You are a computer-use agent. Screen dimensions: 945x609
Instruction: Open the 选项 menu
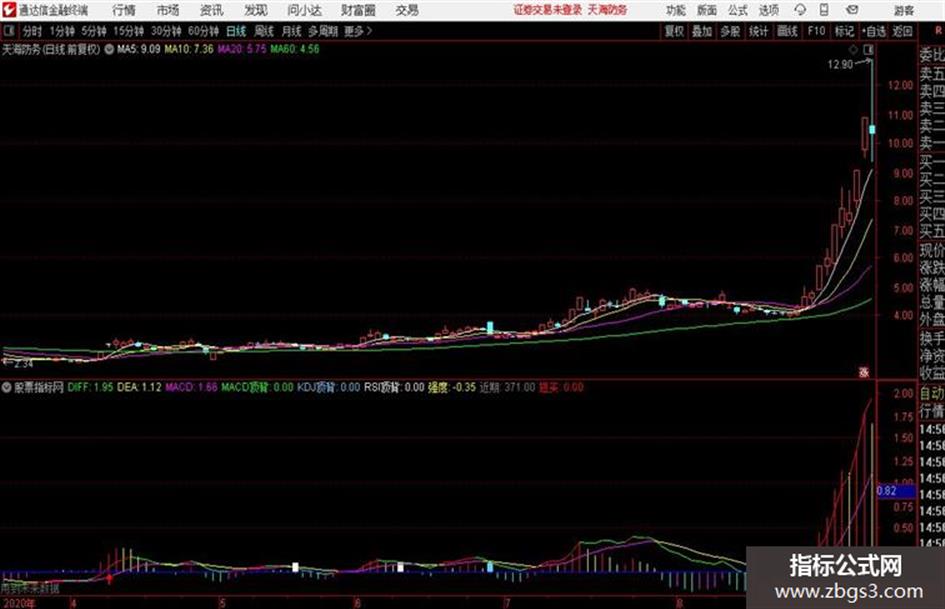(x=769, y=10)
